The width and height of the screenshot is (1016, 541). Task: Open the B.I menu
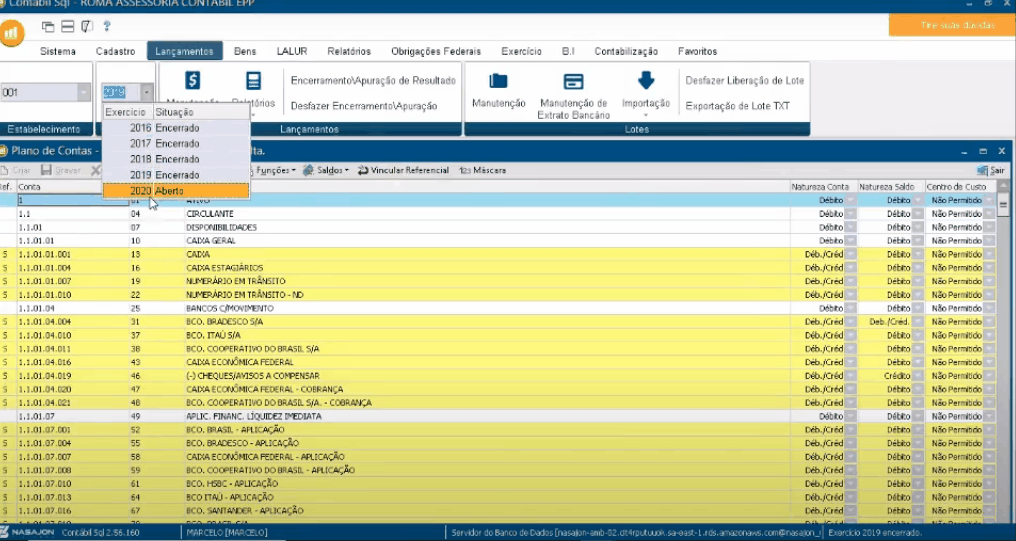pyautogui.click(x=568, y=51)
